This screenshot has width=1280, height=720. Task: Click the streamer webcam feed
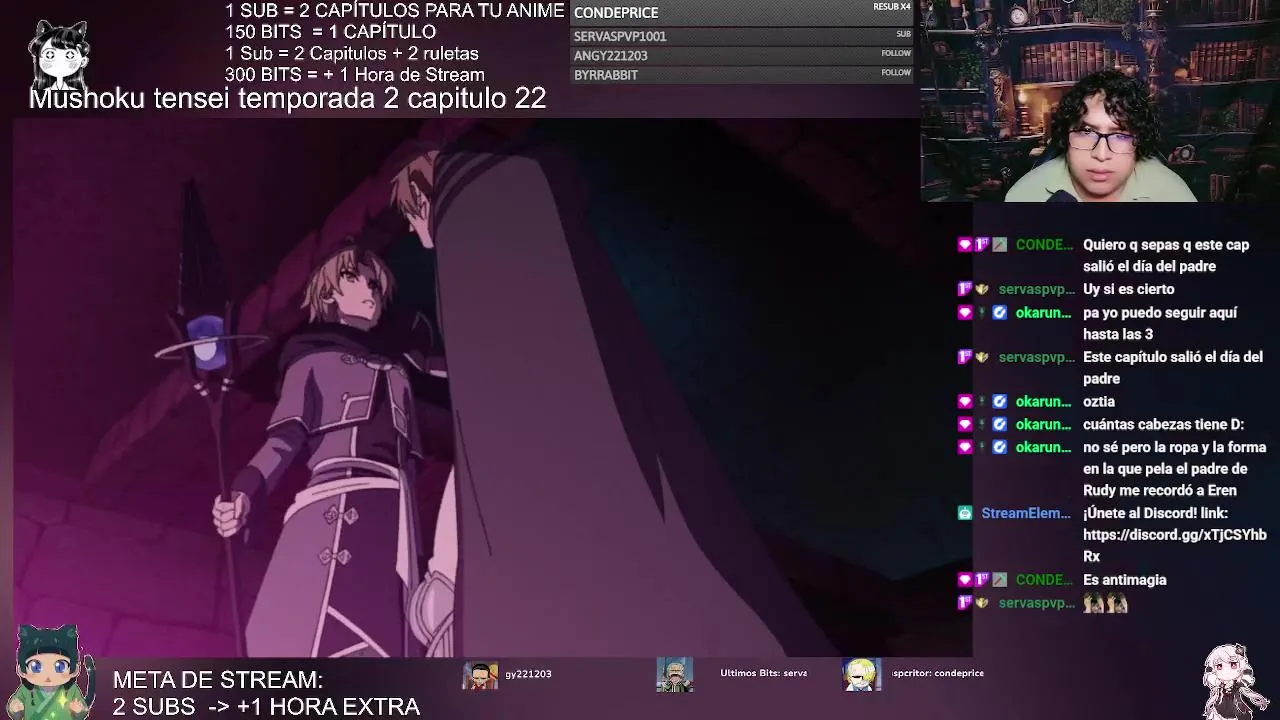point(1098,101)
